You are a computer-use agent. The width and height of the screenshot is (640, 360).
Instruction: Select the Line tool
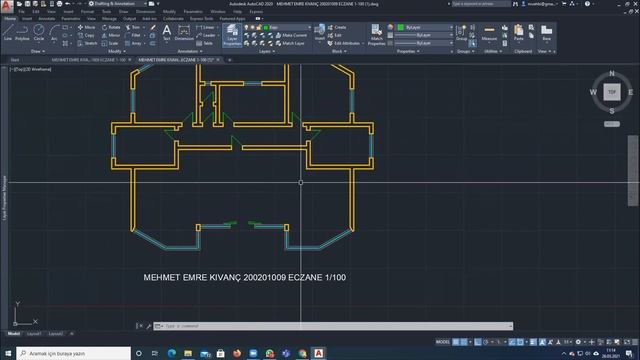pyautogui.click(x=8, y=33)
